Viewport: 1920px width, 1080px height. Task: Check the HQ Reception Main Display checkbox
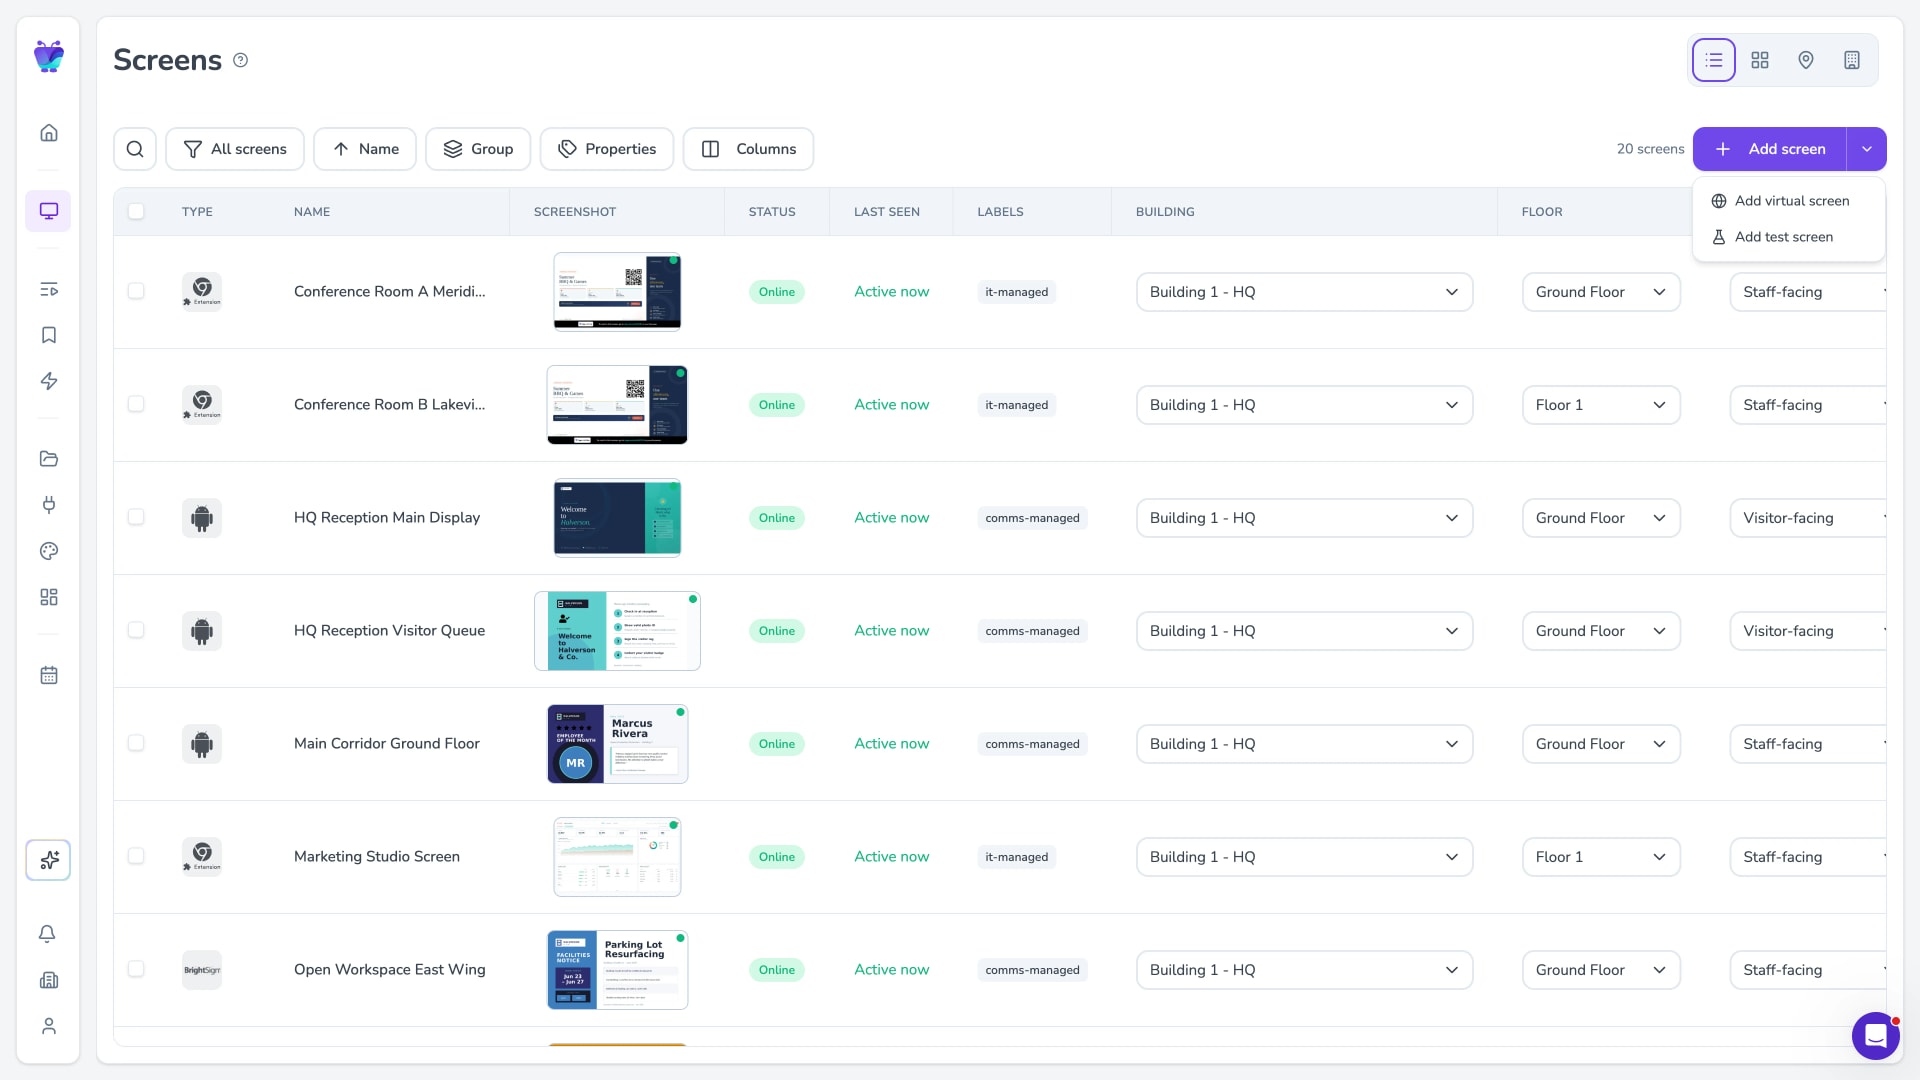(136, 517)
